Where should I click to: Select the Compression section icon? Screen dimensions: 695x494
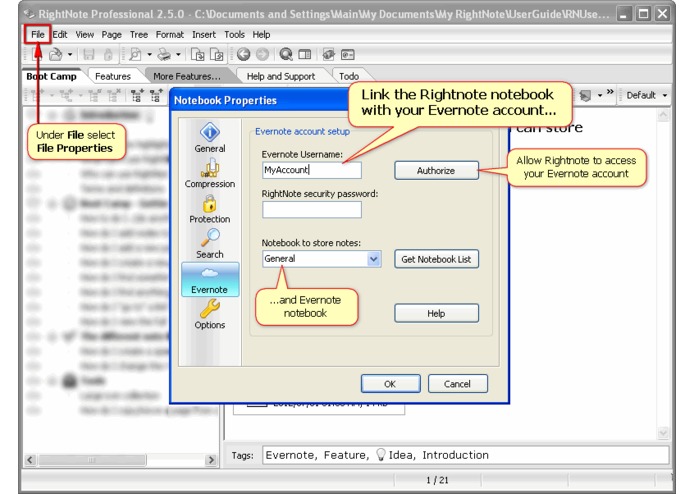pos(210,173)
